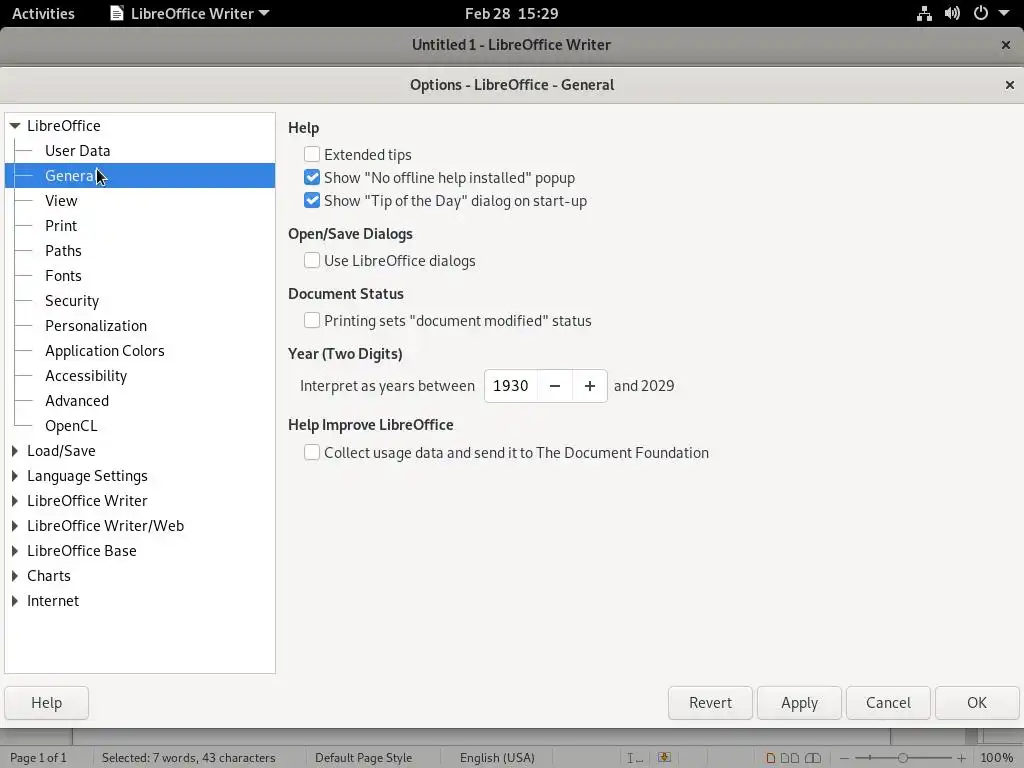Viewport: 1024px width, 768px height.
Task: Click the Apply button
Action: [799, 703]
